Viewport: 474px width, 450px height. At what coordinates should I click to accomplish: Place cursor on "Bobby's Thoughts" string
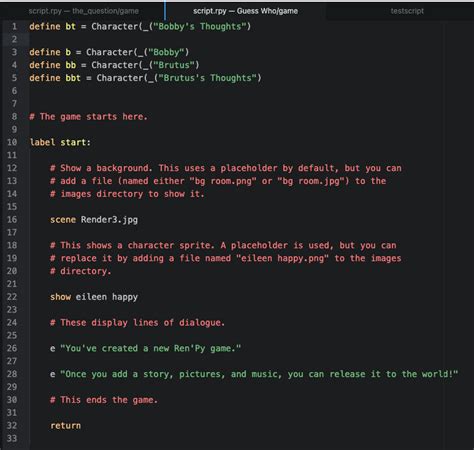point(199,26)
